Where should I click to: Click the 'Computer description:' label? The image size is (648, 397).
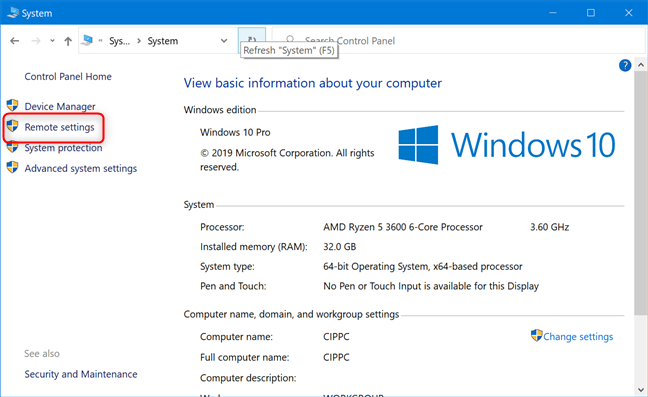[248, 378]
